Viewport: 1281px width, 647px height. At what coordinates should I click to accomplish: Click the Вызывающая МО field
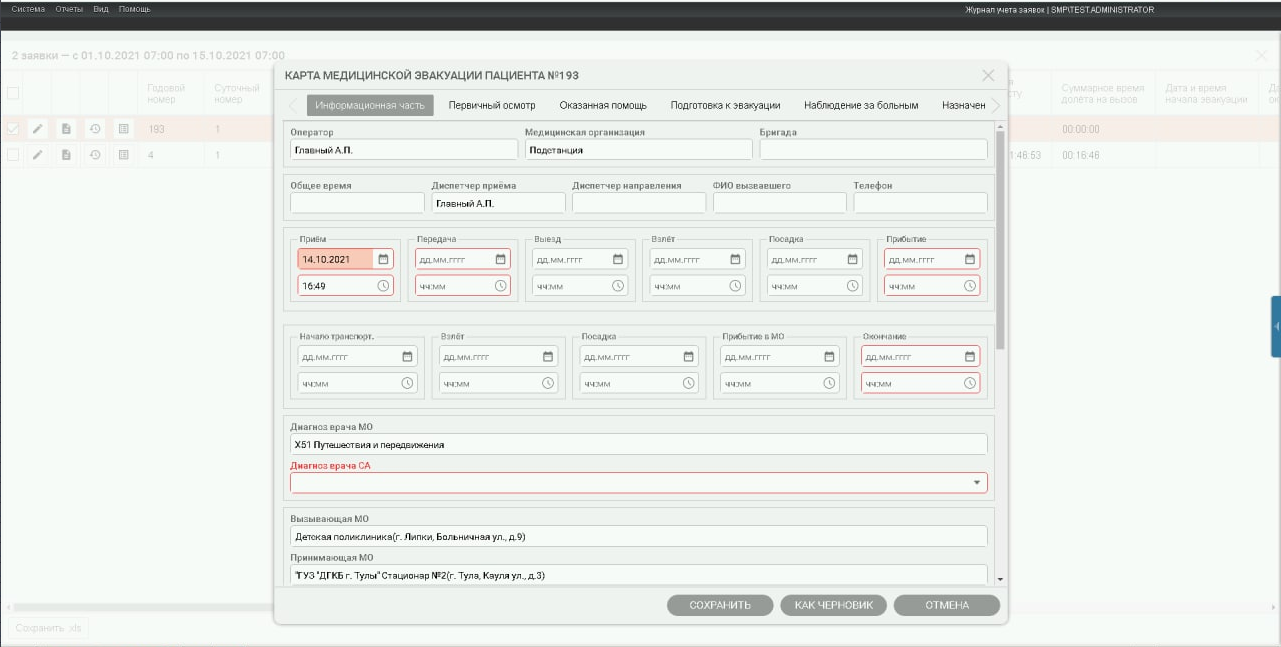[x=639, y=536]
